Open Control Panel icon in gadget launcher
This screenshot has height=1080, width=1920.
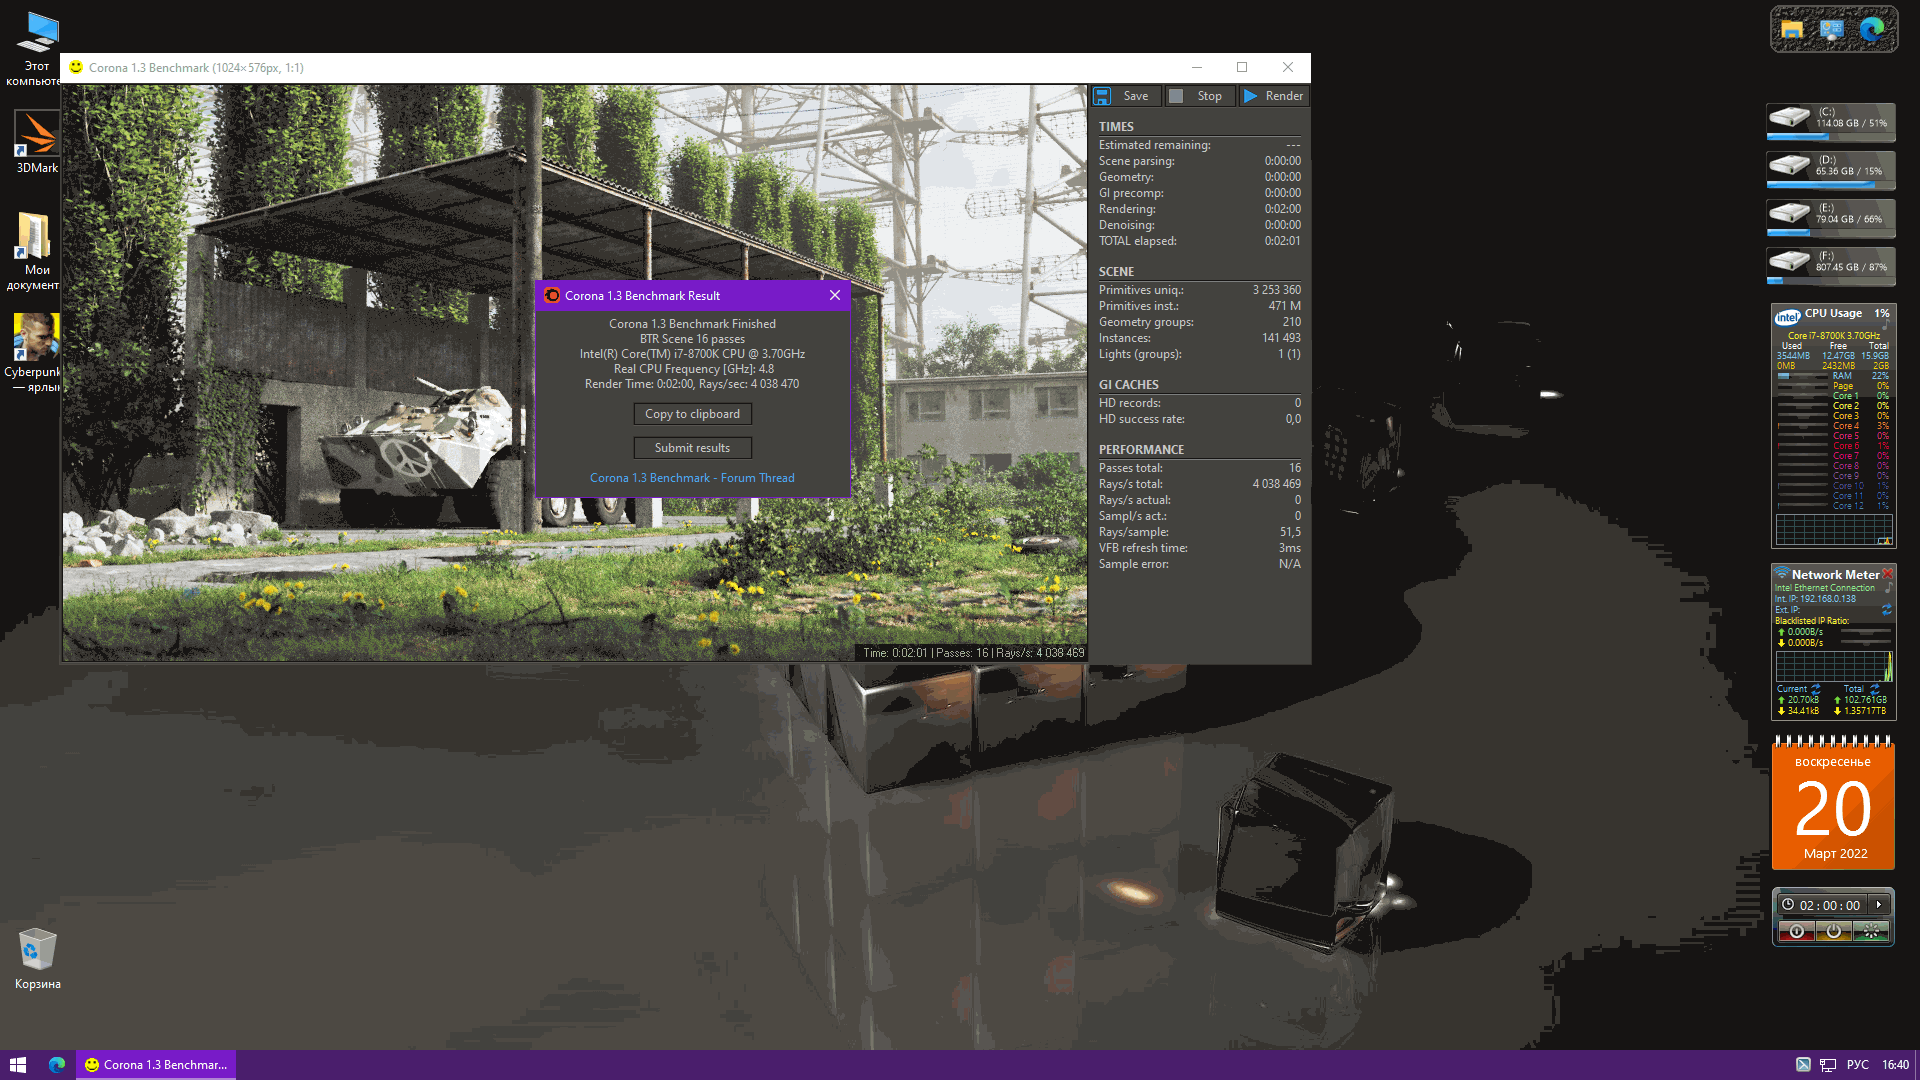coord(1832,29)
